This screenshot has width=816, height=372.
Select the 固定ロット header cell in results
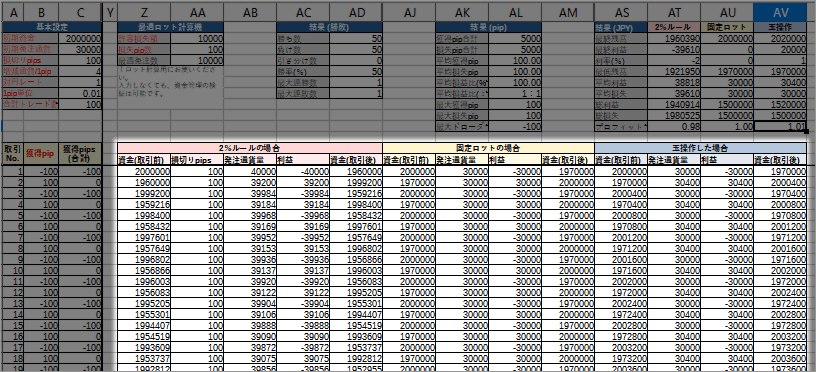[x=726, y=27]
